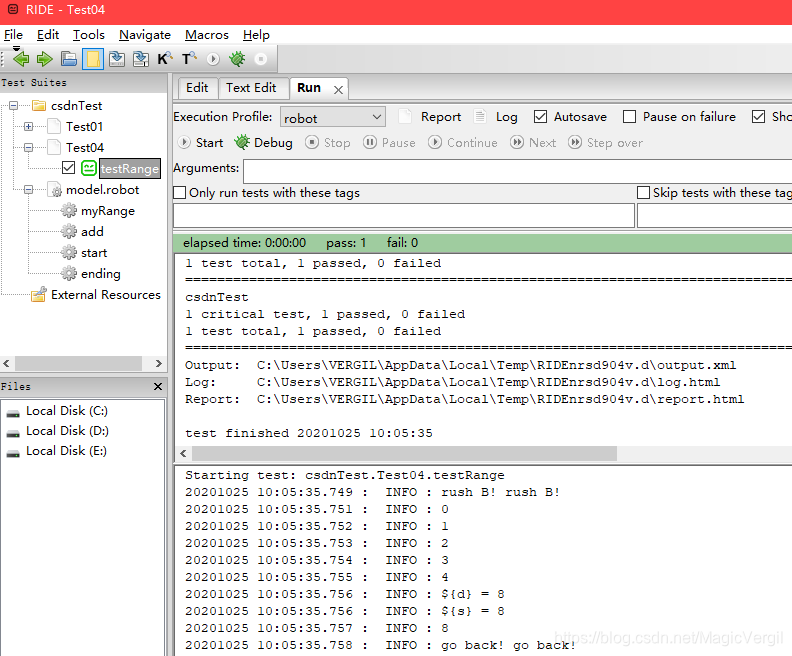Click the green Go Forward arrow
The width and height of the screenshot is (792, 656).
pyautogui.click(x=44, y=59)
